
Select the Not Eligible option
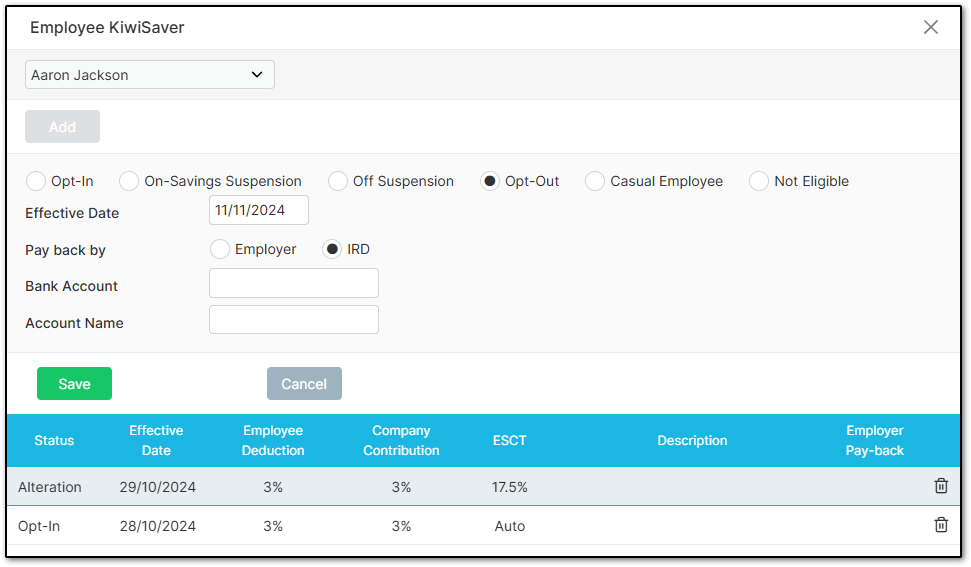point(759,181)
